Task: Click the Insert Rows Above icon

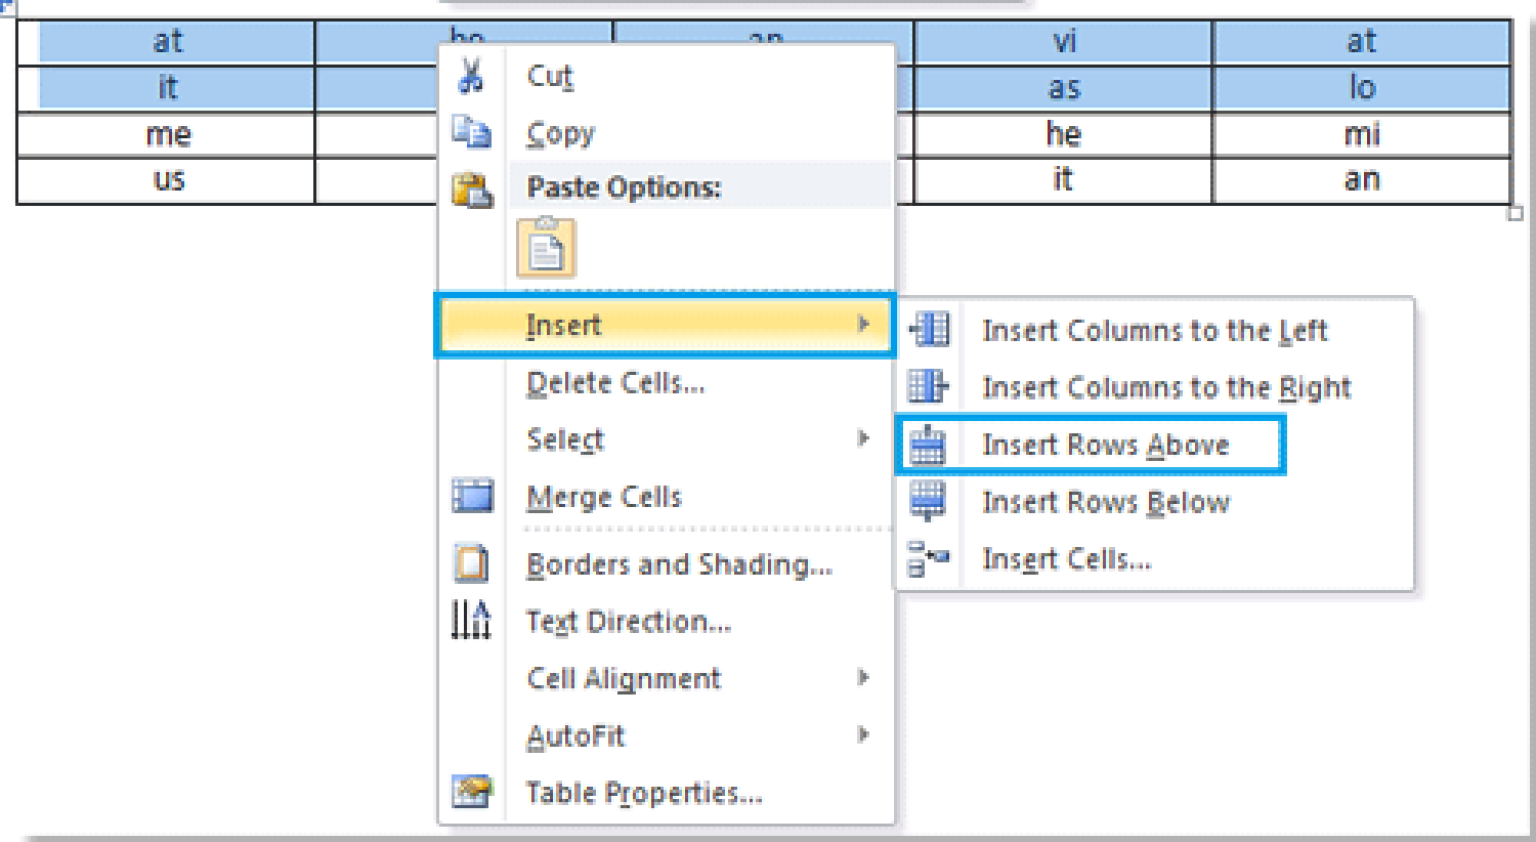Action: [x=930, y=444]
